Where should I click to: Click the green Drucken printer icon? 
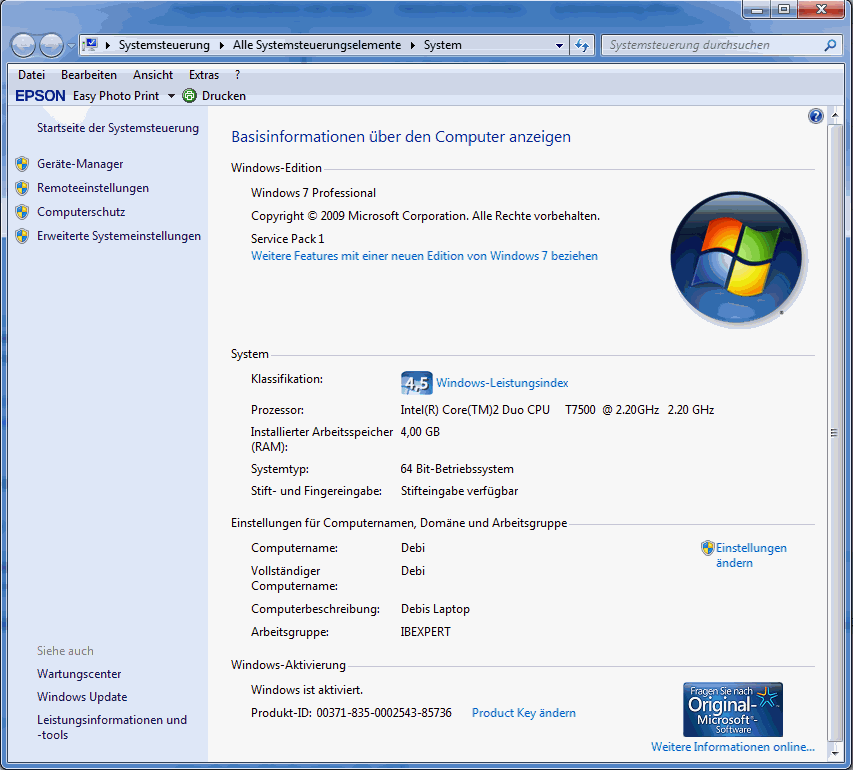click(x=189, y=96)
